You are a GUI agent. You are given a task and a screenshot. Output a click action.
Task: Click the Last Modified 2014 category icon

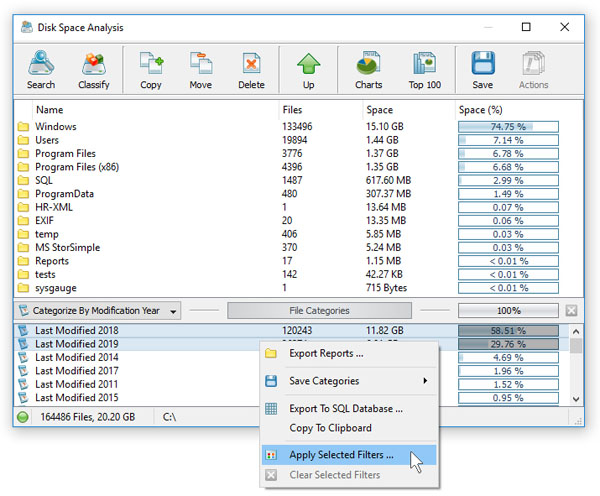[x=23, y=357]
